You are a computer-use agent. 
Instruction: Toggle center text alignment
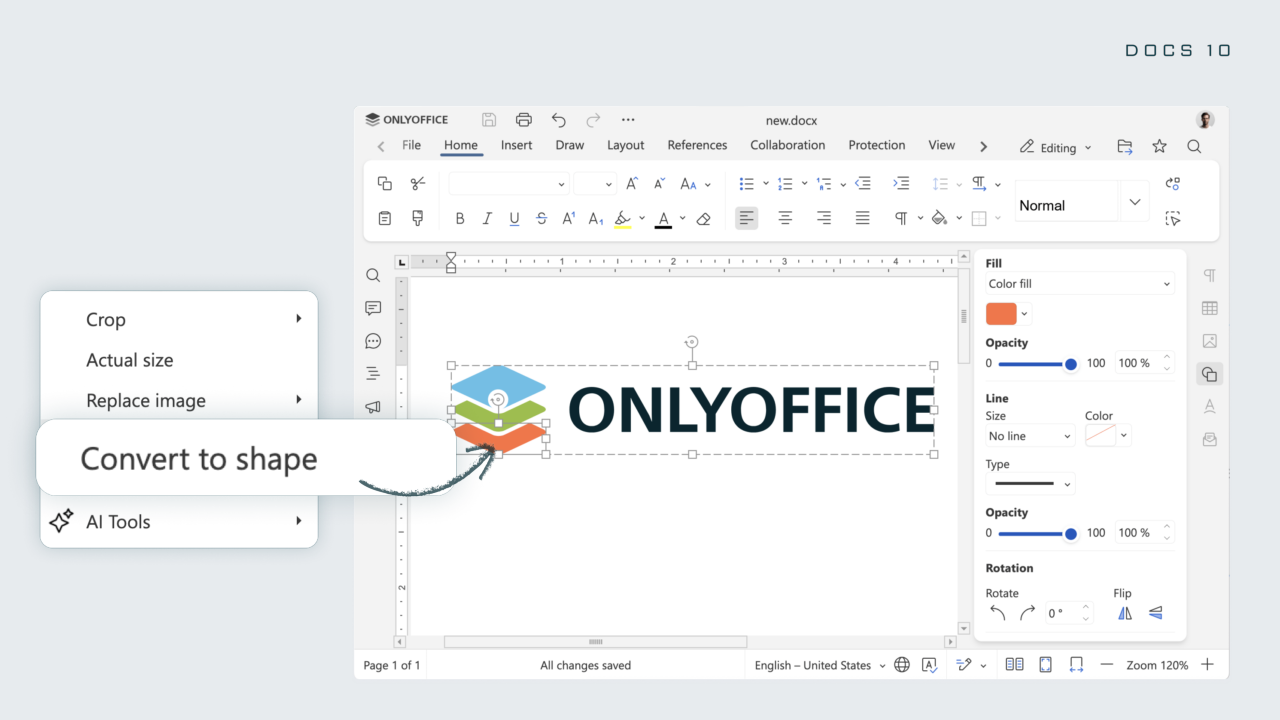(785, 218)
